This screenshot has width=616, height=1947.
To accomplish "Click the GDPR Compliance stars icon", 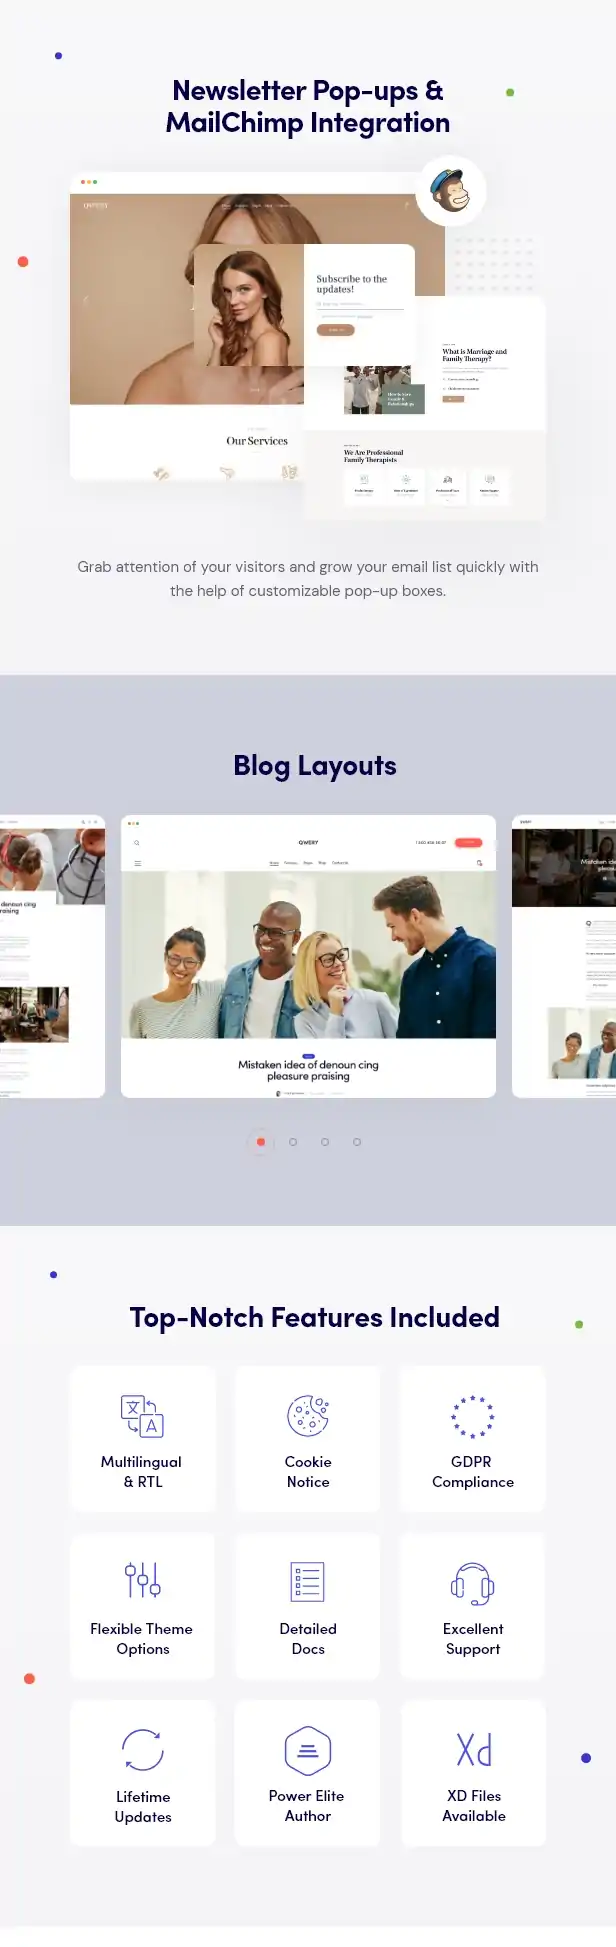I will (472, 1416).
